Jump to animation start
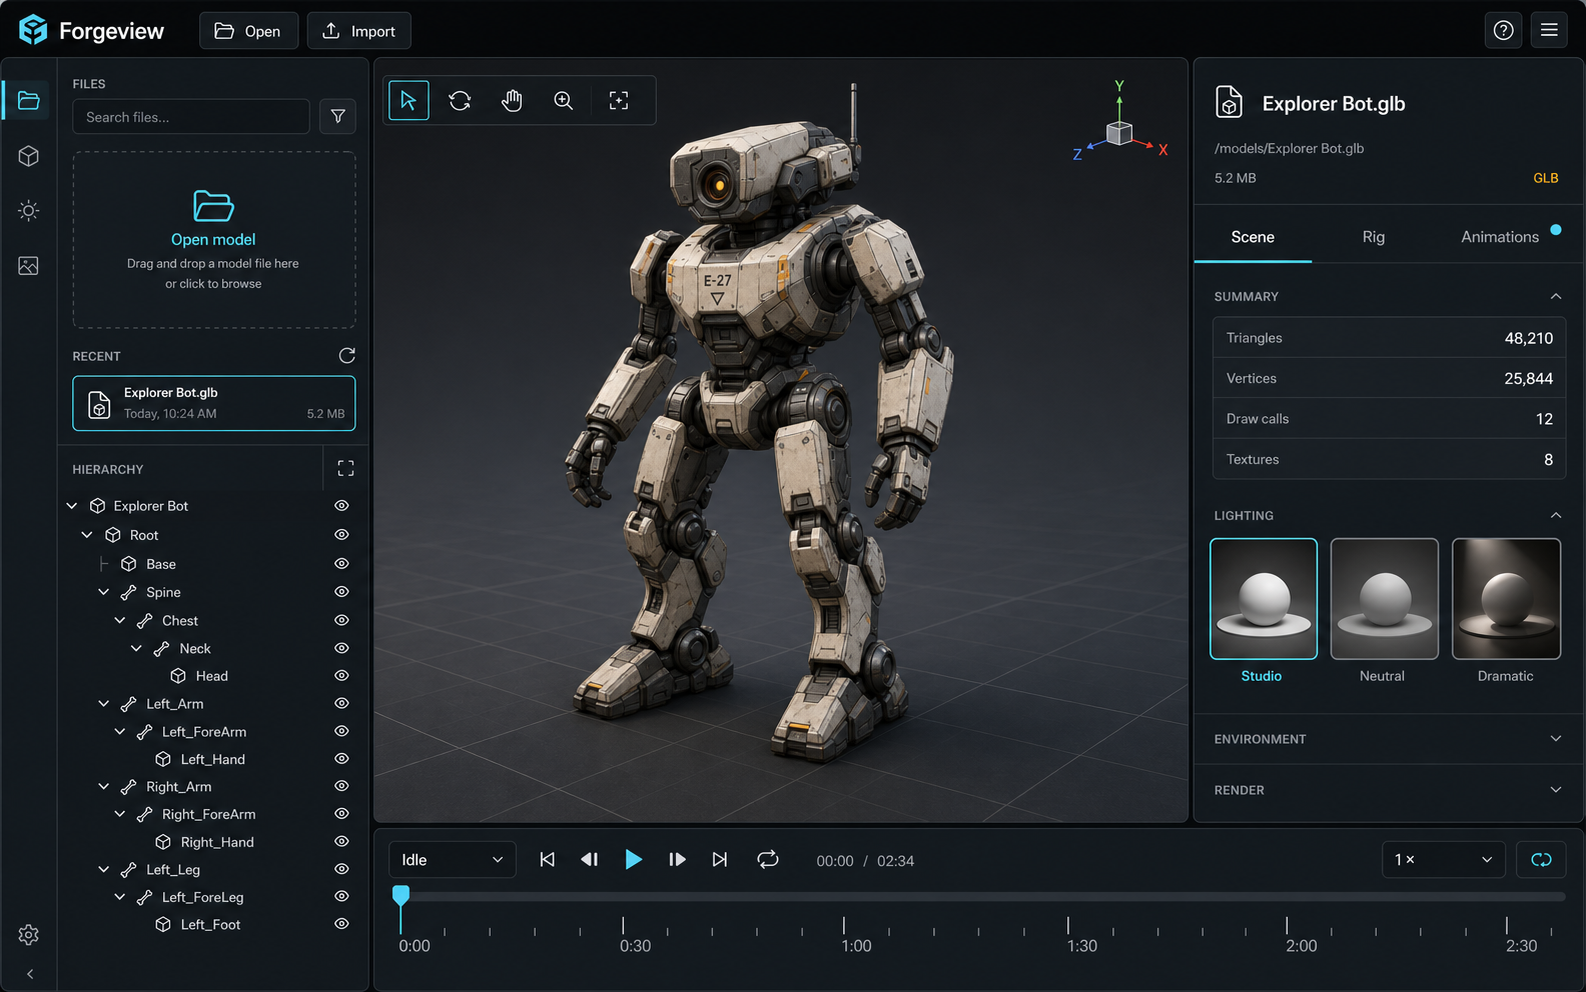 (x=547, y=860)
